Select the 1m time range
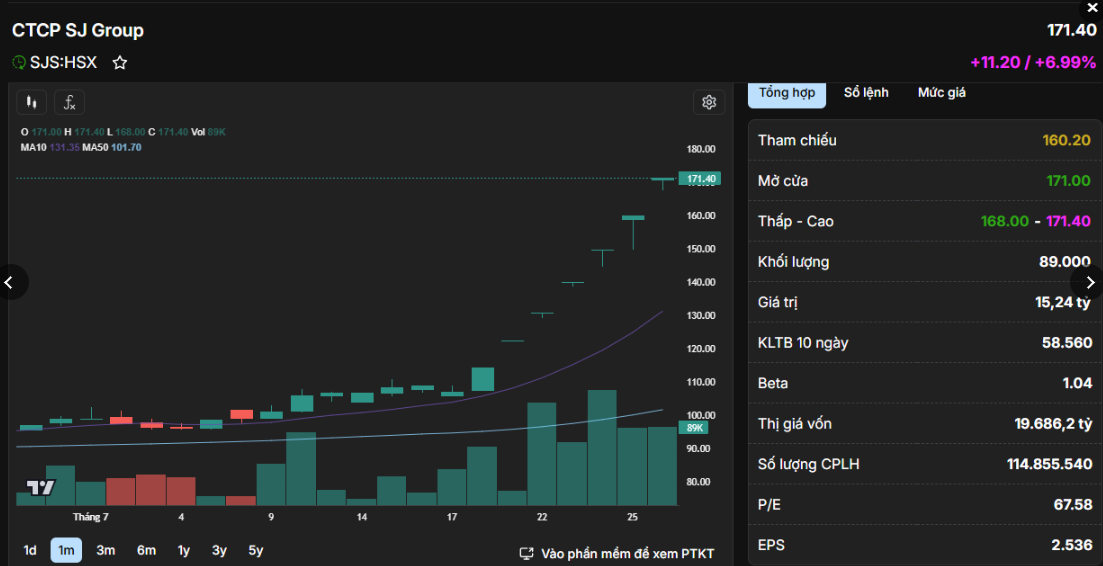 coord(66,551)
